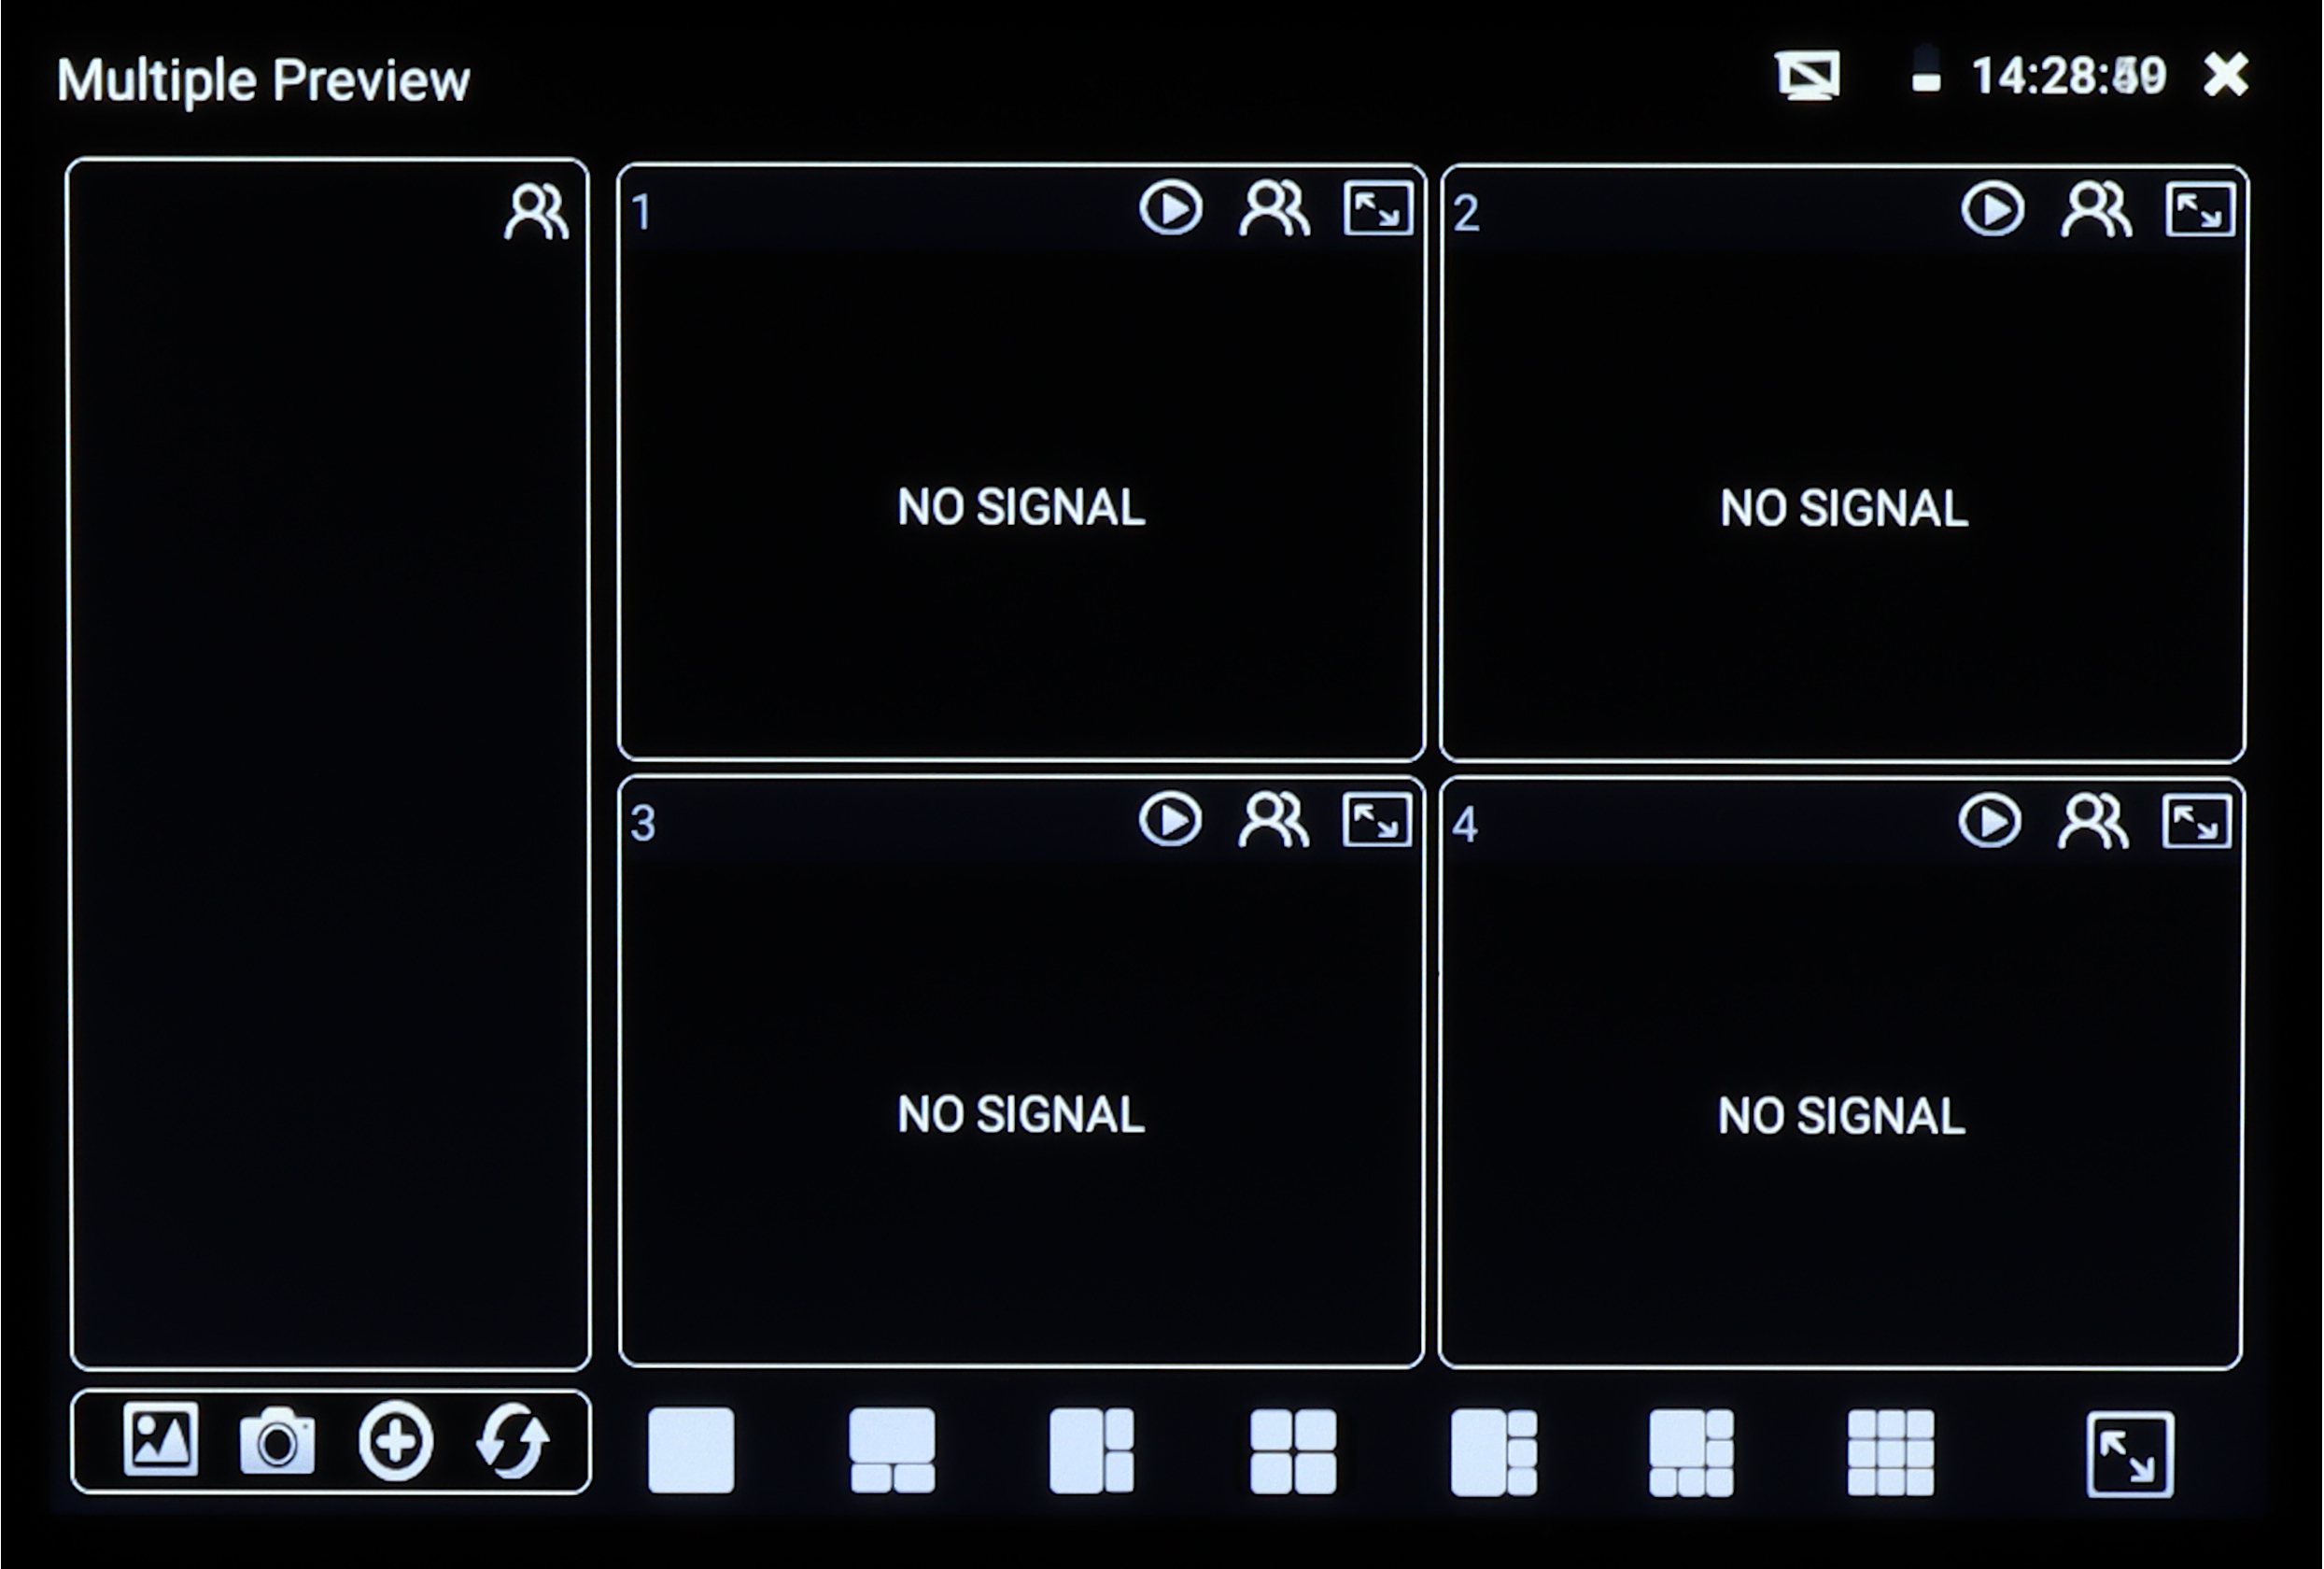This screenshot has width=2324, height=1569.
Task: Add a new device with plus icon
Action: [395, 1441]
